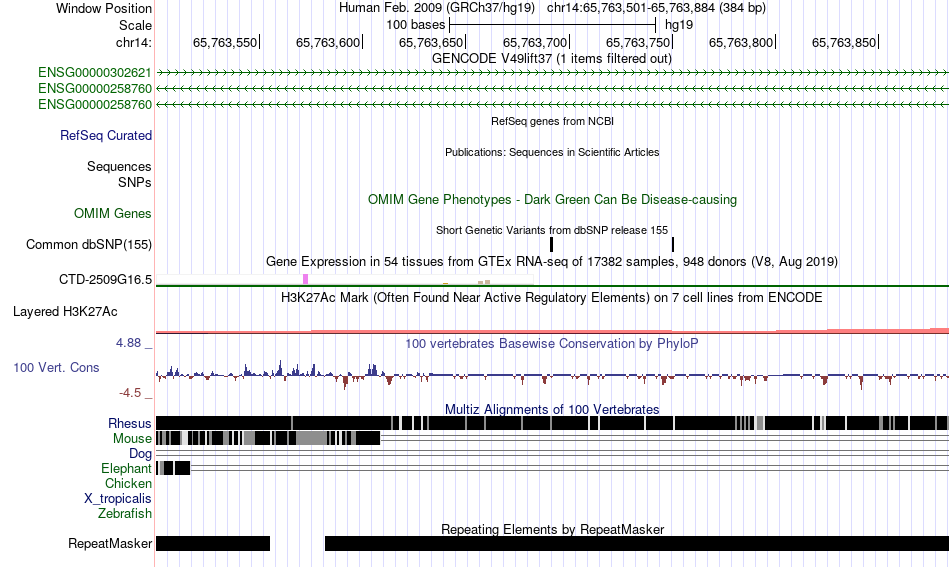The width and height of the screenshot is (950, 567).
Task: Open the RefSeq genes from NCBI title
Action: (552, 121)
